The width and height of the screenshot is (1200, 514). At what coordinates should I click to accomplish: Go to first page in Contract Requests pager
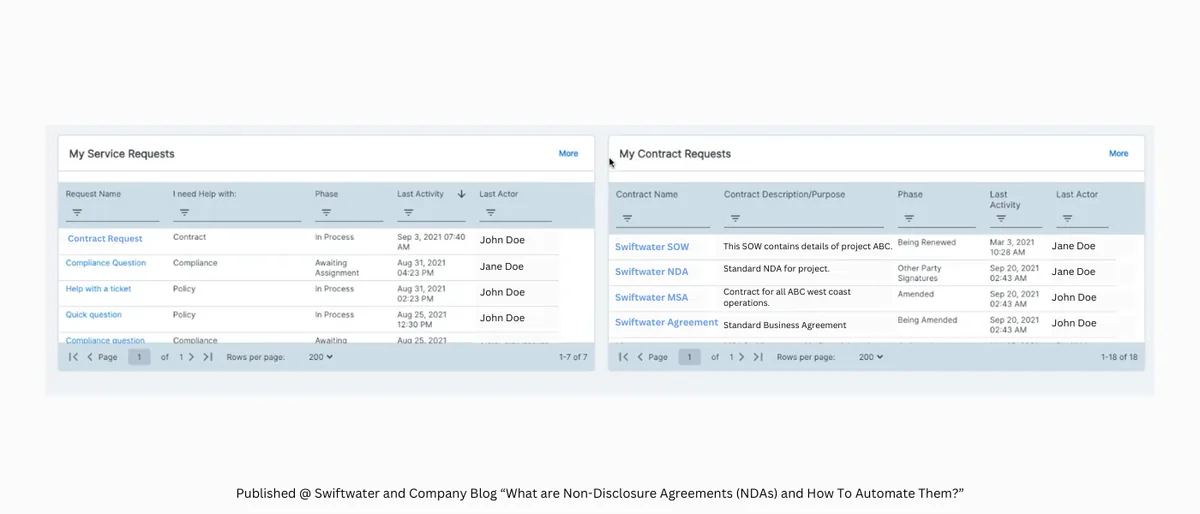(624, 357)
